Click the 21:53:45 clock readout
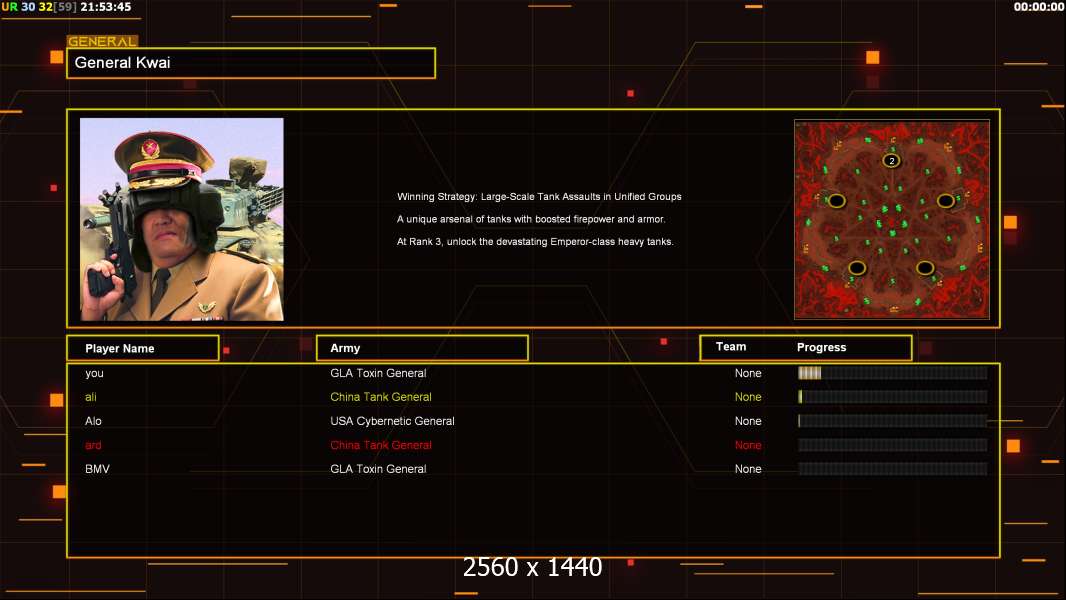Image resolution: width=1066 pixels, height=600 pixels. point(105,7)
